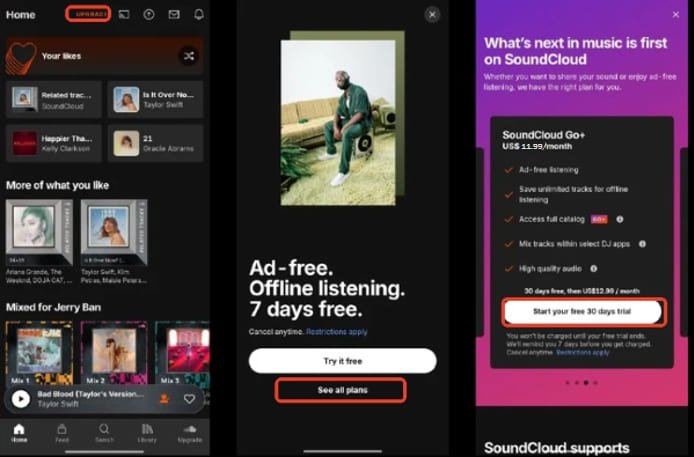
Task: Open Restrictions apply link under 7 days free
Action: coord(337,332)
